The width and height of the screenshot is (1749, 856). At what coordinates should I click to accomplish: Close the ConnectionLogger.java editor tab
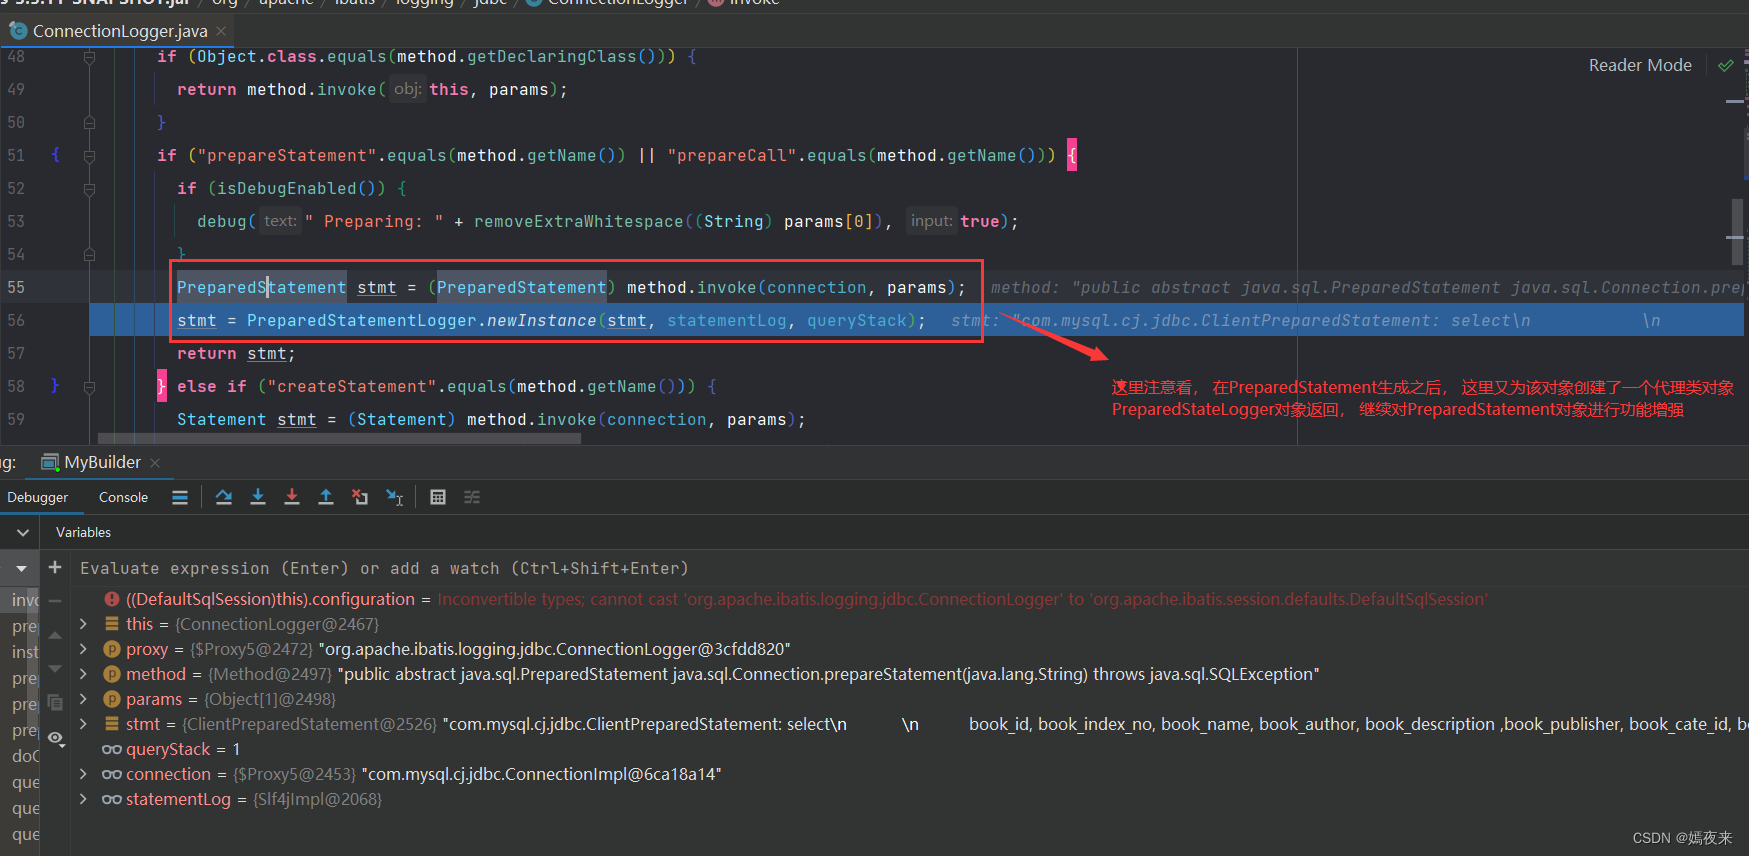coord(221,31)
